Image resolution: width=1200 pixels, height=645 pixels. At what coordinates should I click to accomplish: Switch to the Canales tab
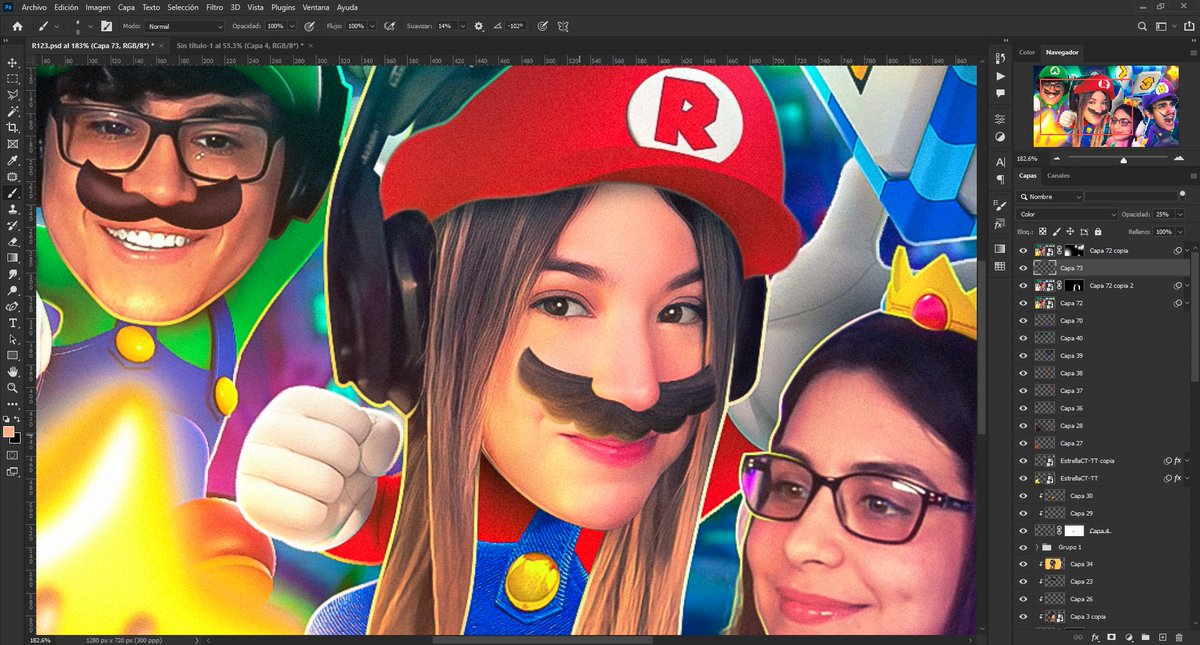coord(1058,176)
